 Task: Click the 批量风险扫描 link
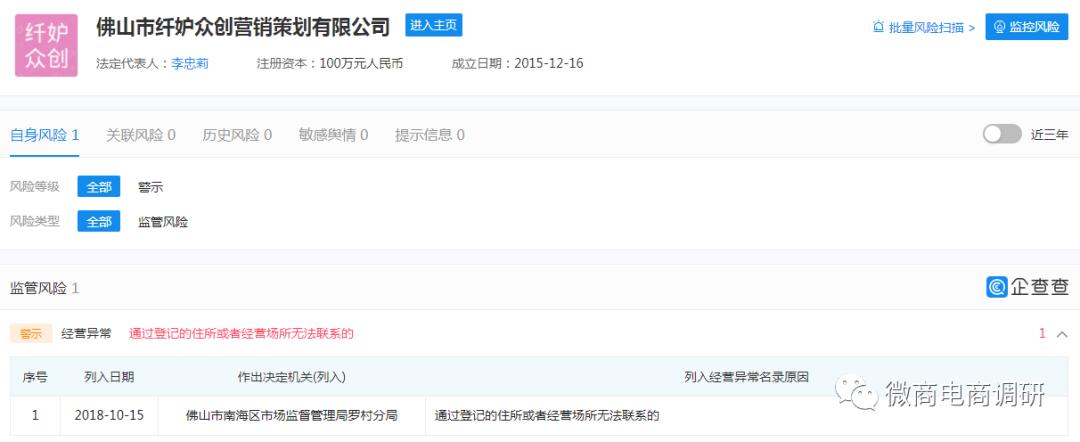[932, 28]
